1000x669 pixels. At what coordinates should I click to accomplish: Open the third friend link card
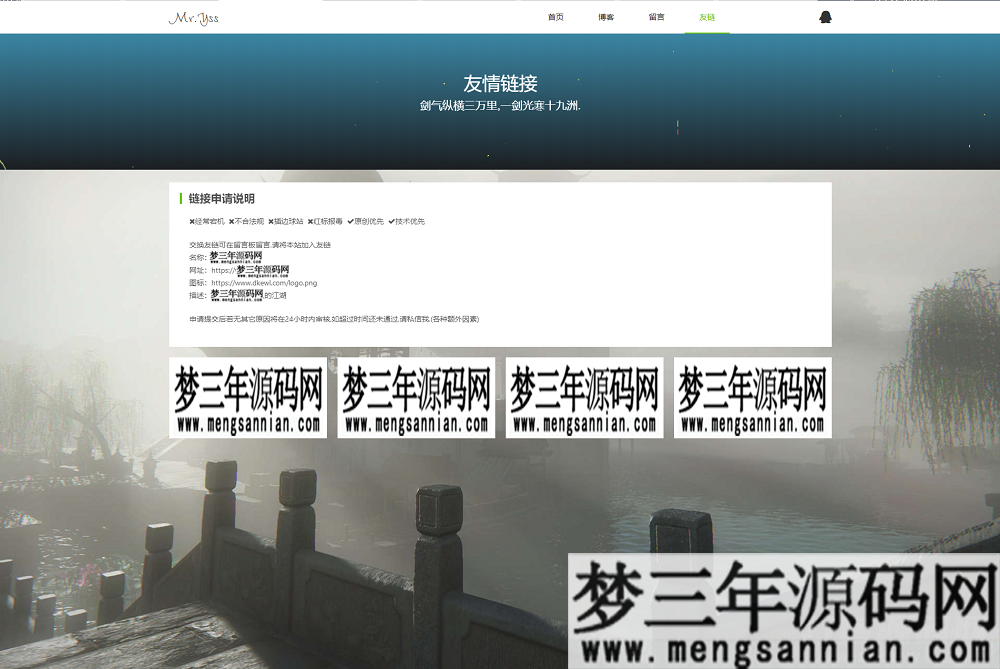tap(585, 398)
